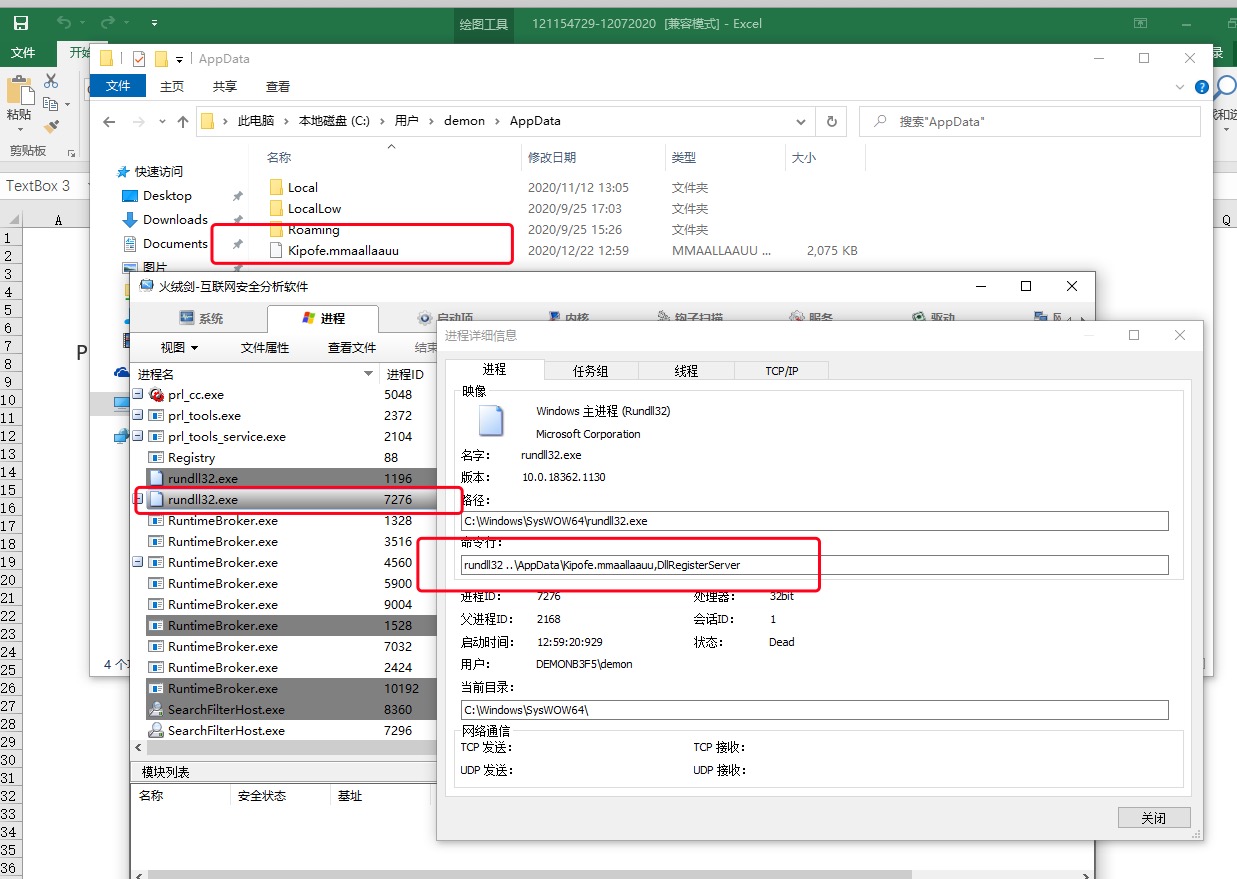Click the cut scissors icon in Excel
The image size is (1237, 879).
pos(50,81)
